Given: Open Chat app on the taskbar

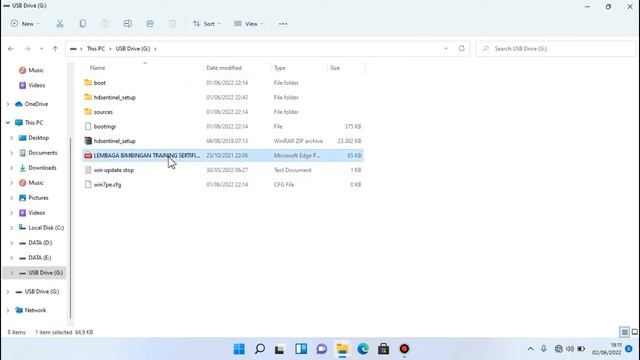Looking at the screenshot, I should [322, 349].
